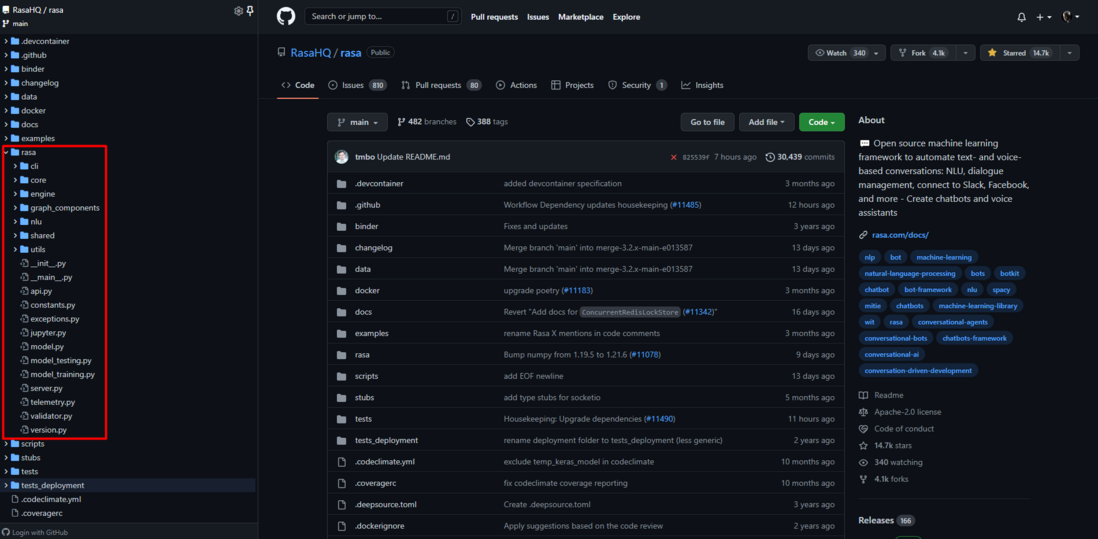Image resolution: width=1098 pixels, height=539 pixels.
Task: Open the .devcontainer folder in file list
Action: click(x=379, y=183)
